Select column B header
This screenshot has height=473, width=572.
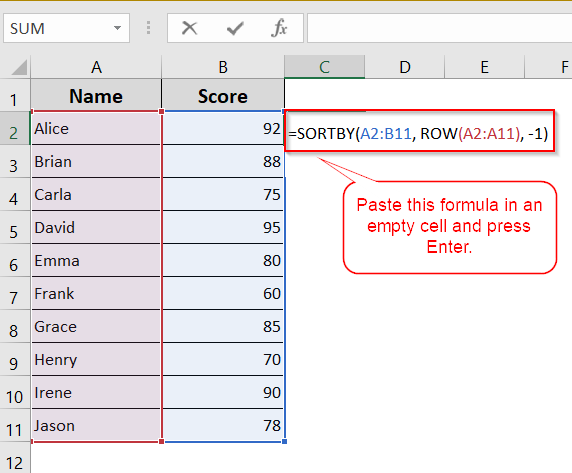click(223, 67)
